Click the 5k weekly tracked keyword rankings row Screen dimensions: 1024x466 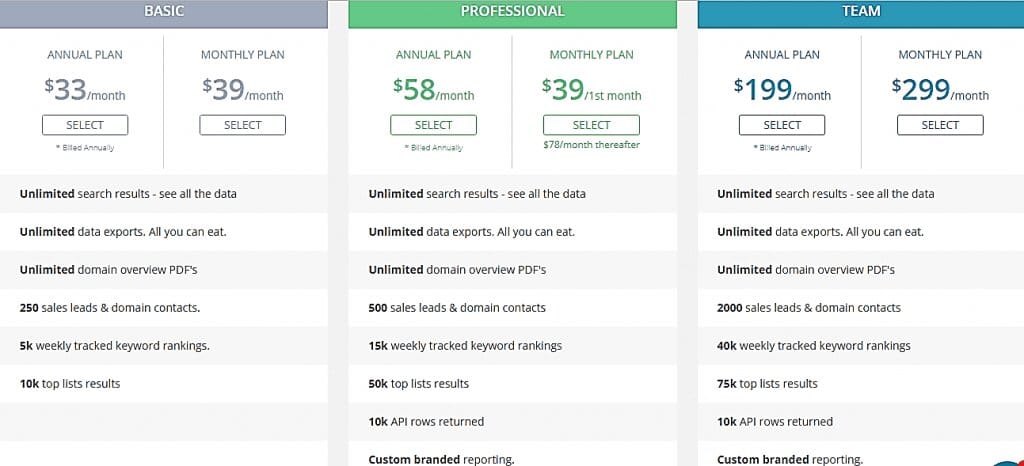114,346
